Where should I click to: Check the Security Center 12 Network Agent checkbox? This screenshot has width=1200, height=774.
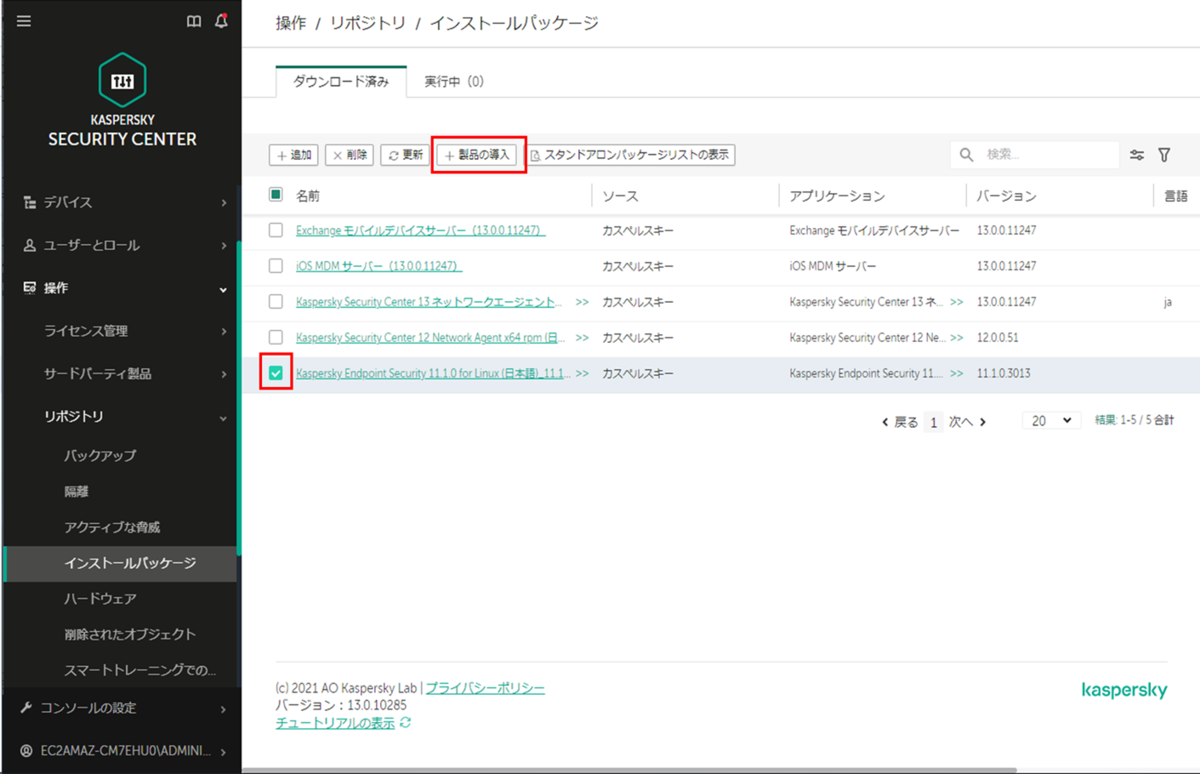tap(276, 338)
